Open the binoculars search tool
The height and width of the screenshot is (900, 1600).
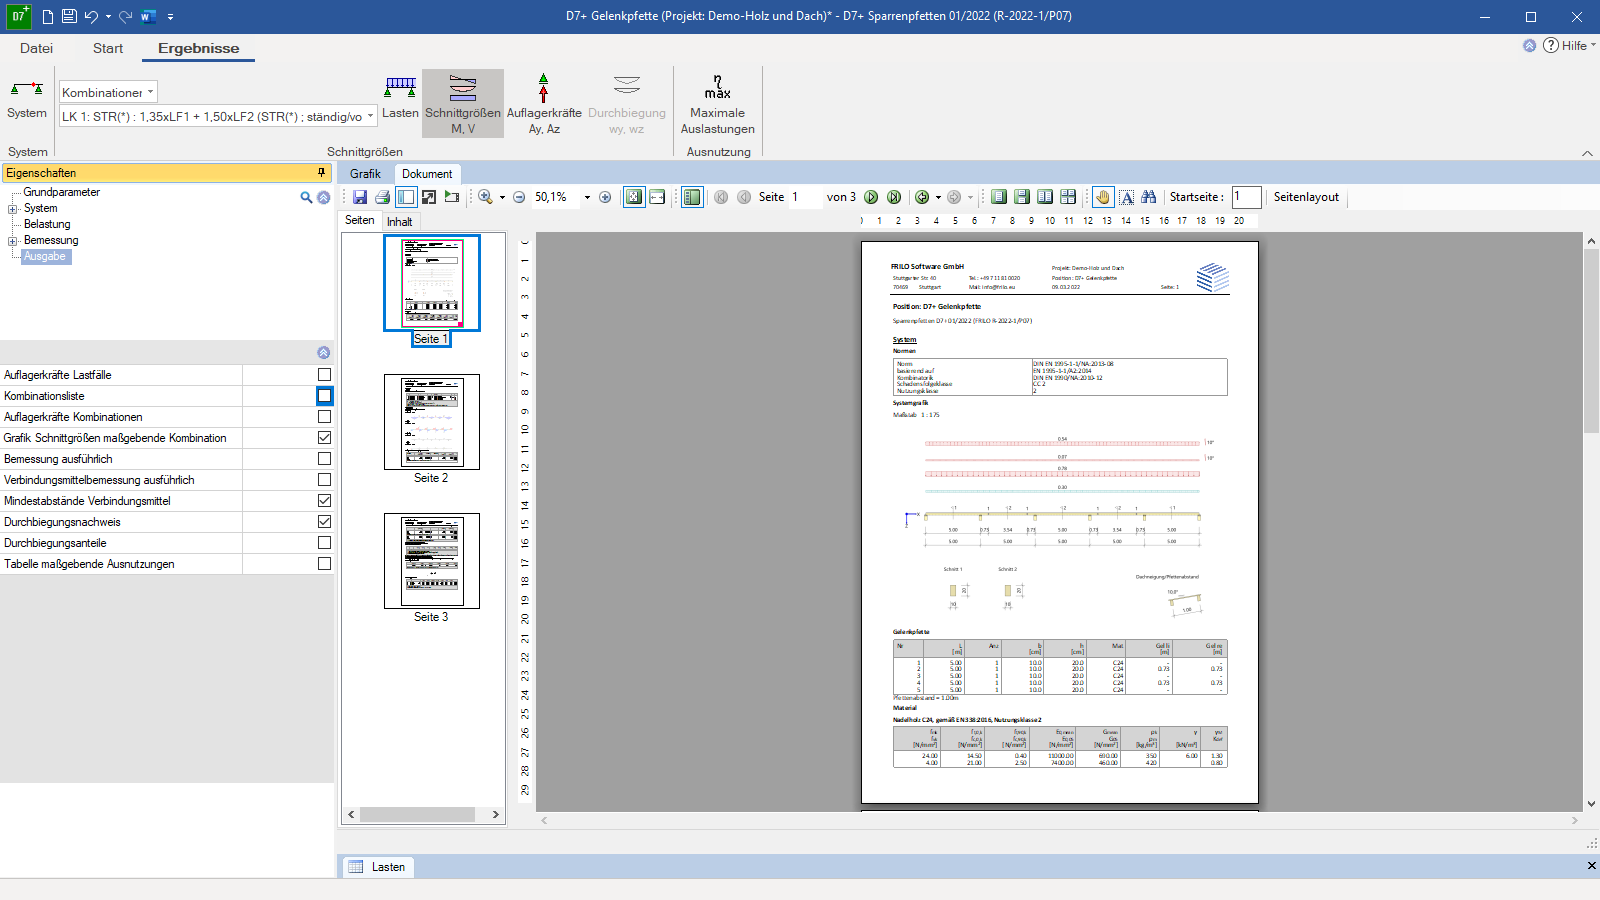click(1149, 197)
